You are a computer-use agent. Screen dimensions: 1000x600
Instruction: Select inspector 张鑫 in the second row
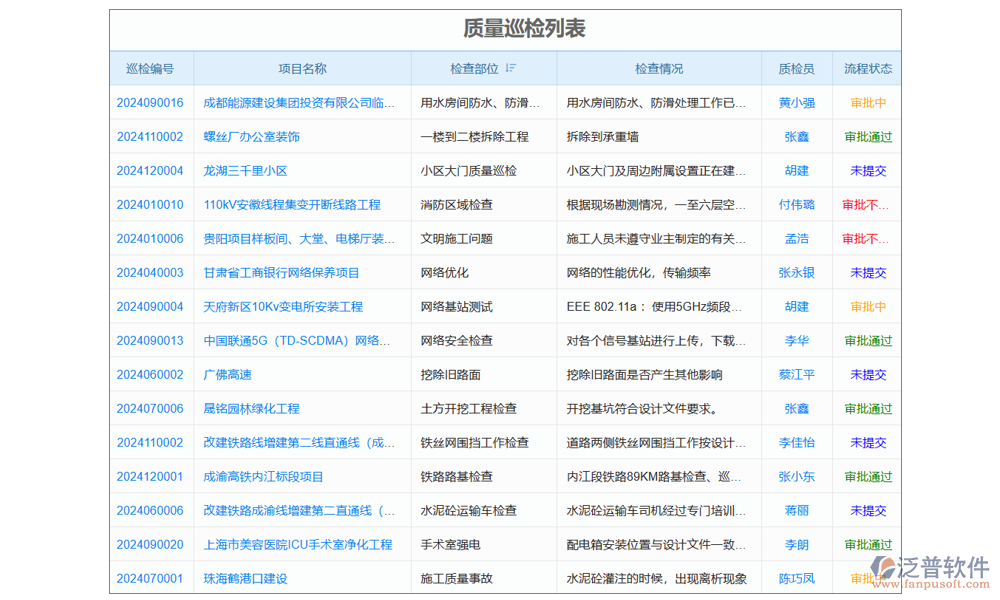796,137
